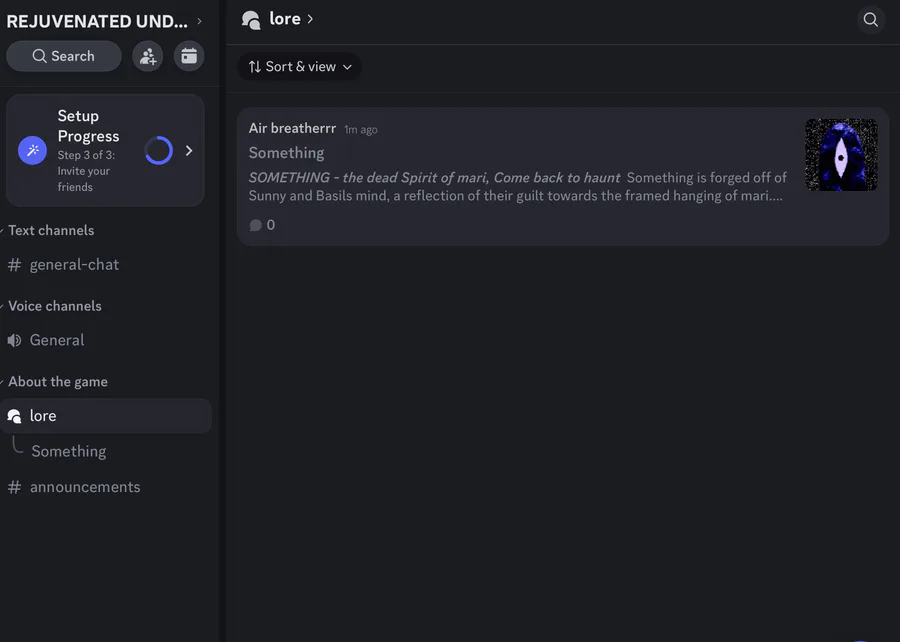Click the General voice speaker icon
900x642 pixels.
pos(14,340)
